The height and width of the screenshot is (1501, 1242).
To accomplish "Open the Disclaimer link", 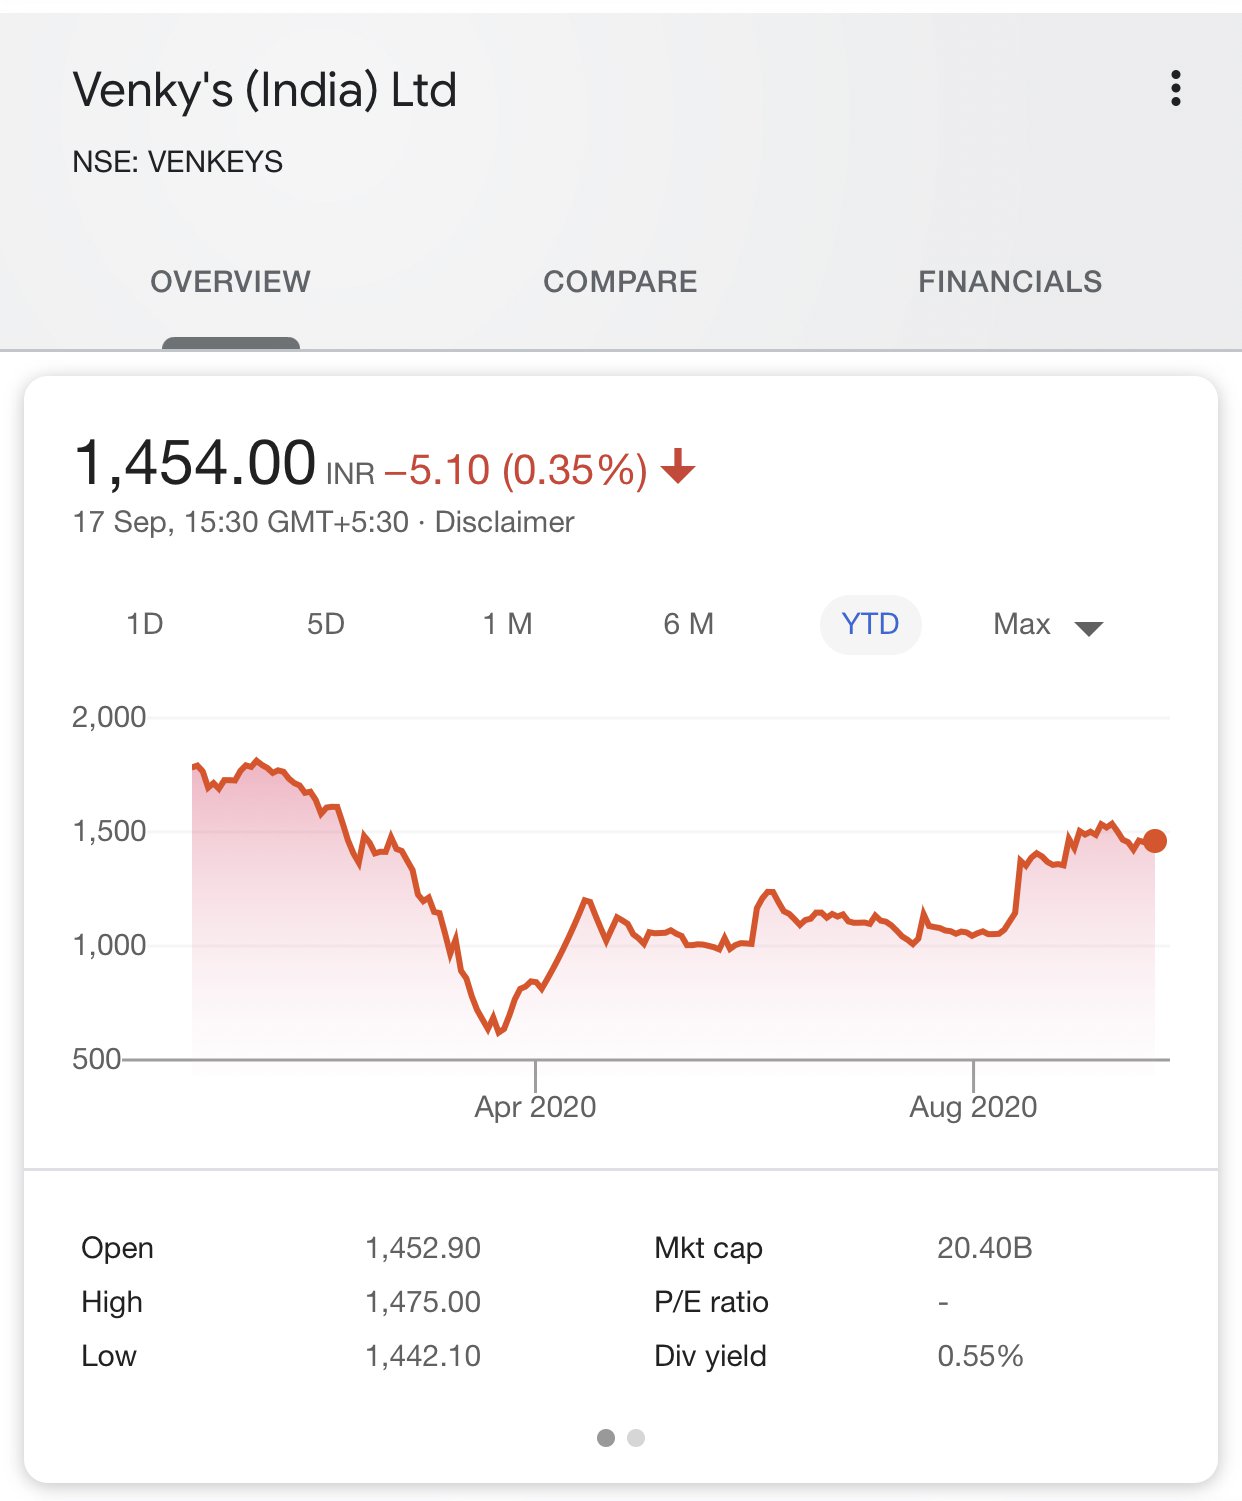I will tap(504, 522).
